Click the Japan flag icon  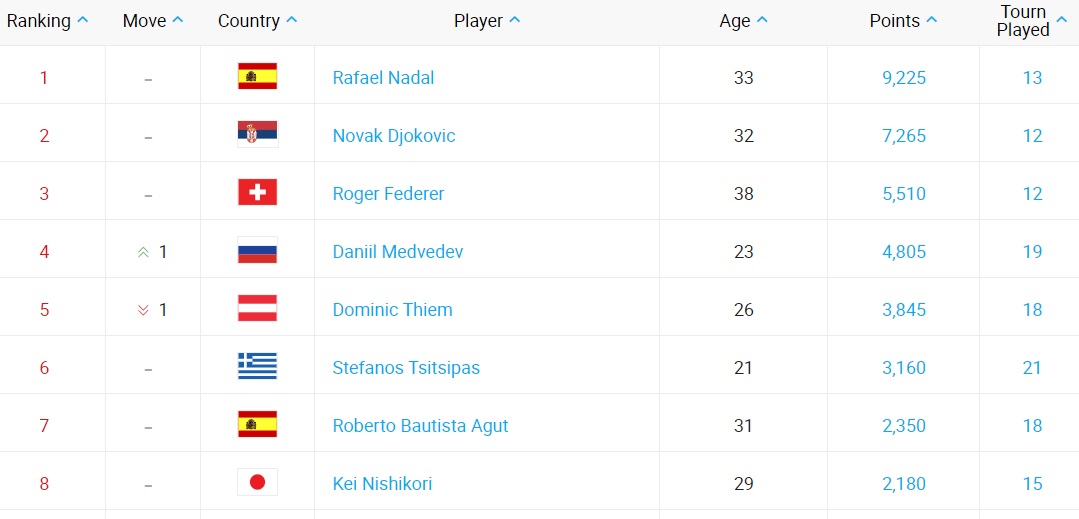[257, 483]
